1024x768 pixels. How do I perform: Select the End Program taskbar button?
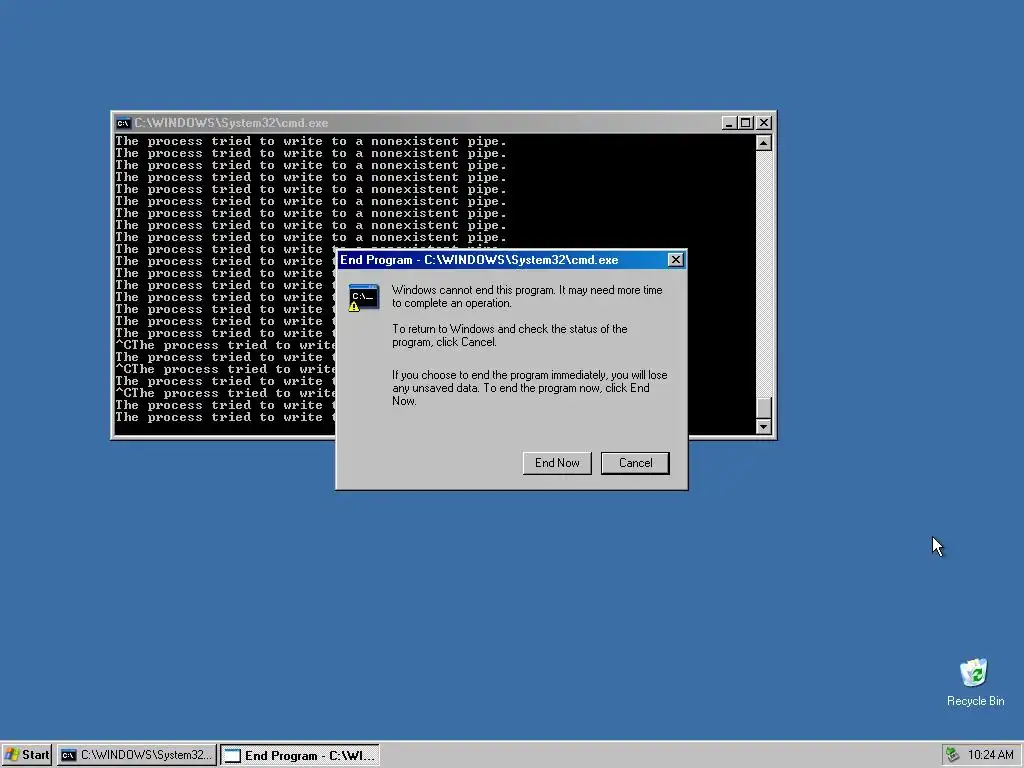pos(300,755)
